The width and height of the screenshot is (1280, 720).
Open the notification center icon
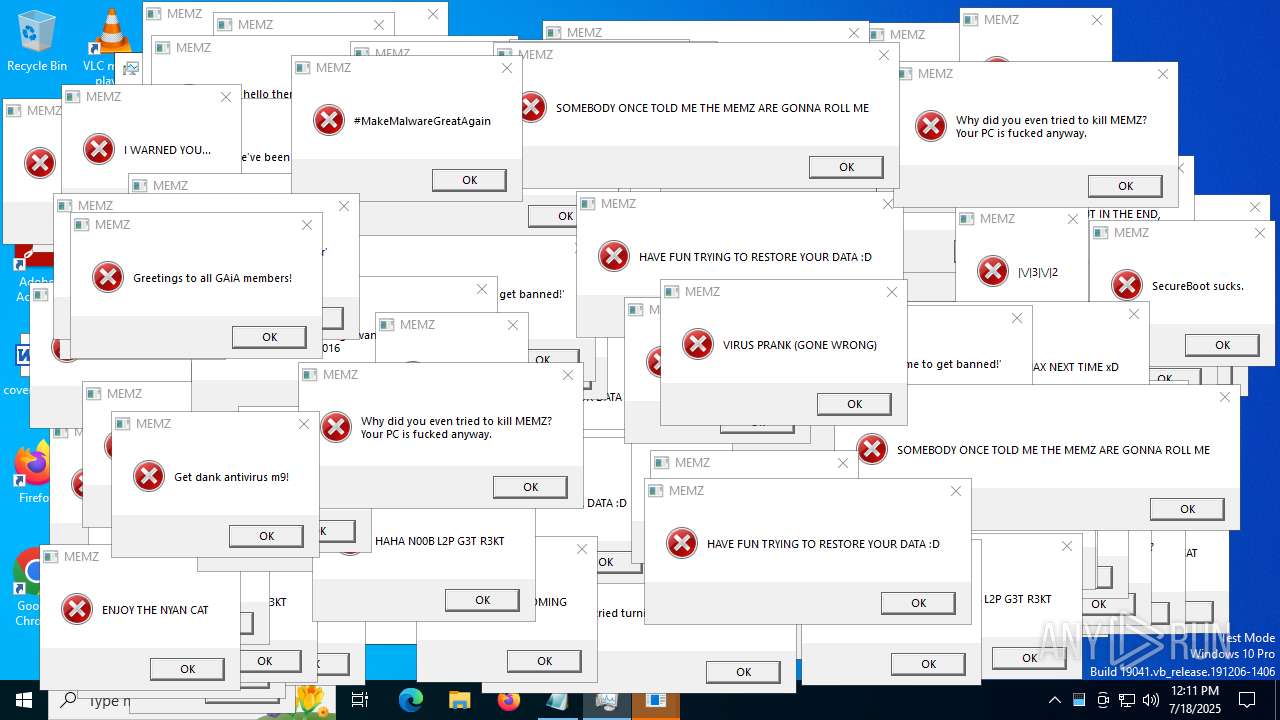click(x=1247, y=700)
